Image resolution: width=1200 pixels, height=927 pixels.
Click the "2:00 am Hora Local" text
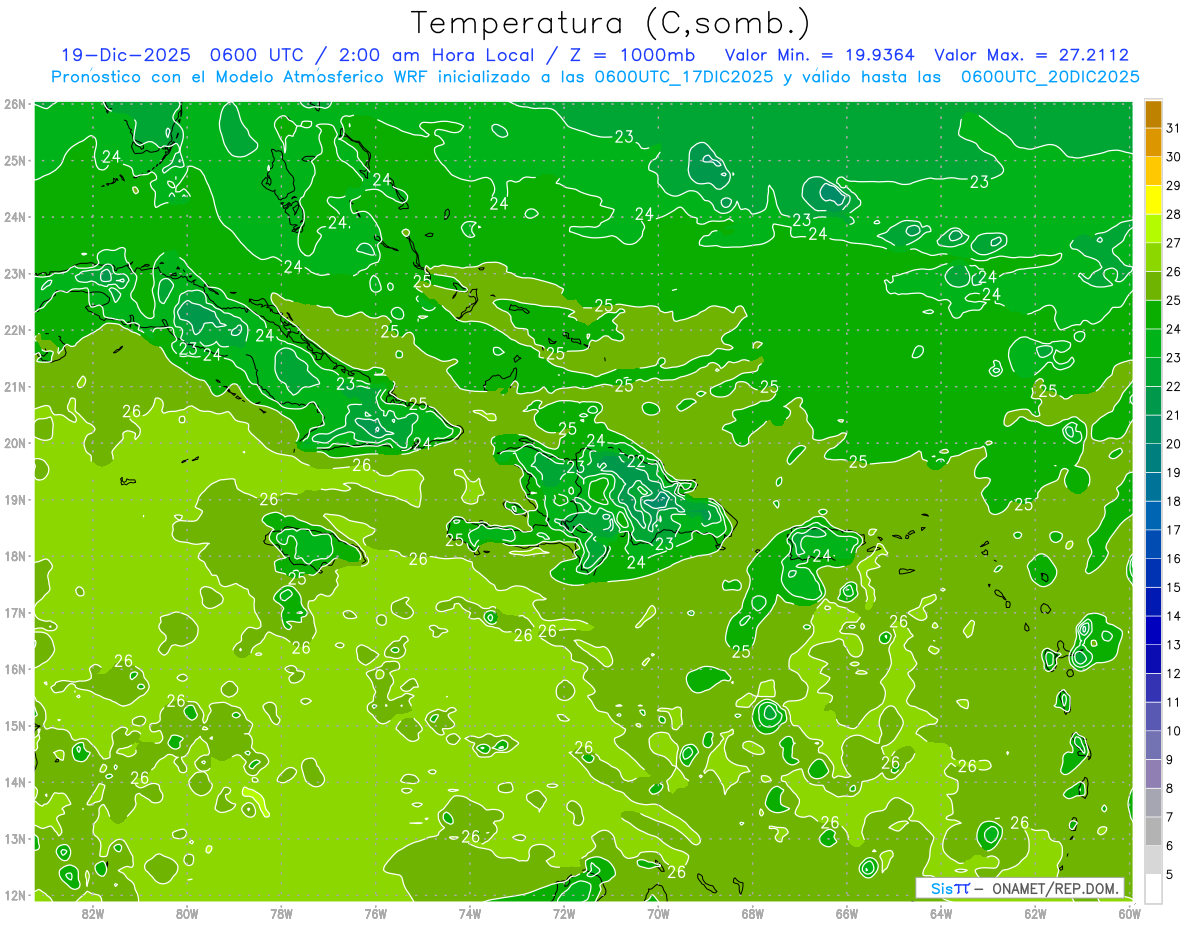coord(437,55)
